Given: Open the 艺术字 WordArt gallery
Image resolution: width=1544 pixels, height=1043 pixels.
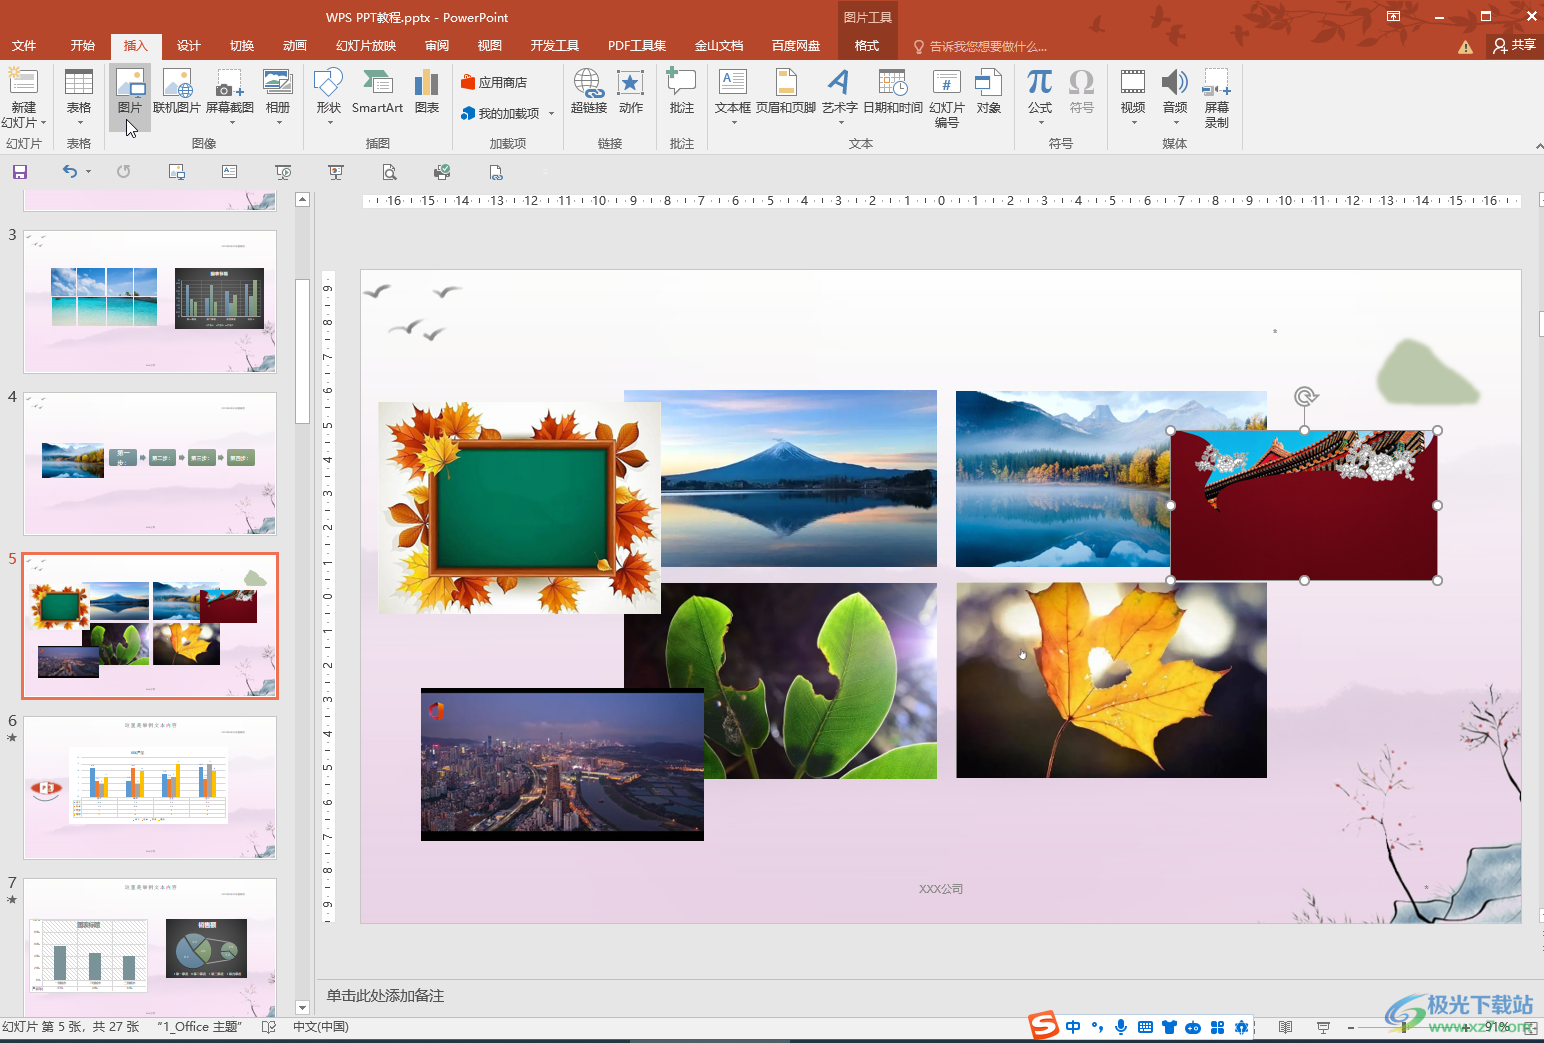Looking at the screenshot, I should pyautogui.click(x=840, y=97).
